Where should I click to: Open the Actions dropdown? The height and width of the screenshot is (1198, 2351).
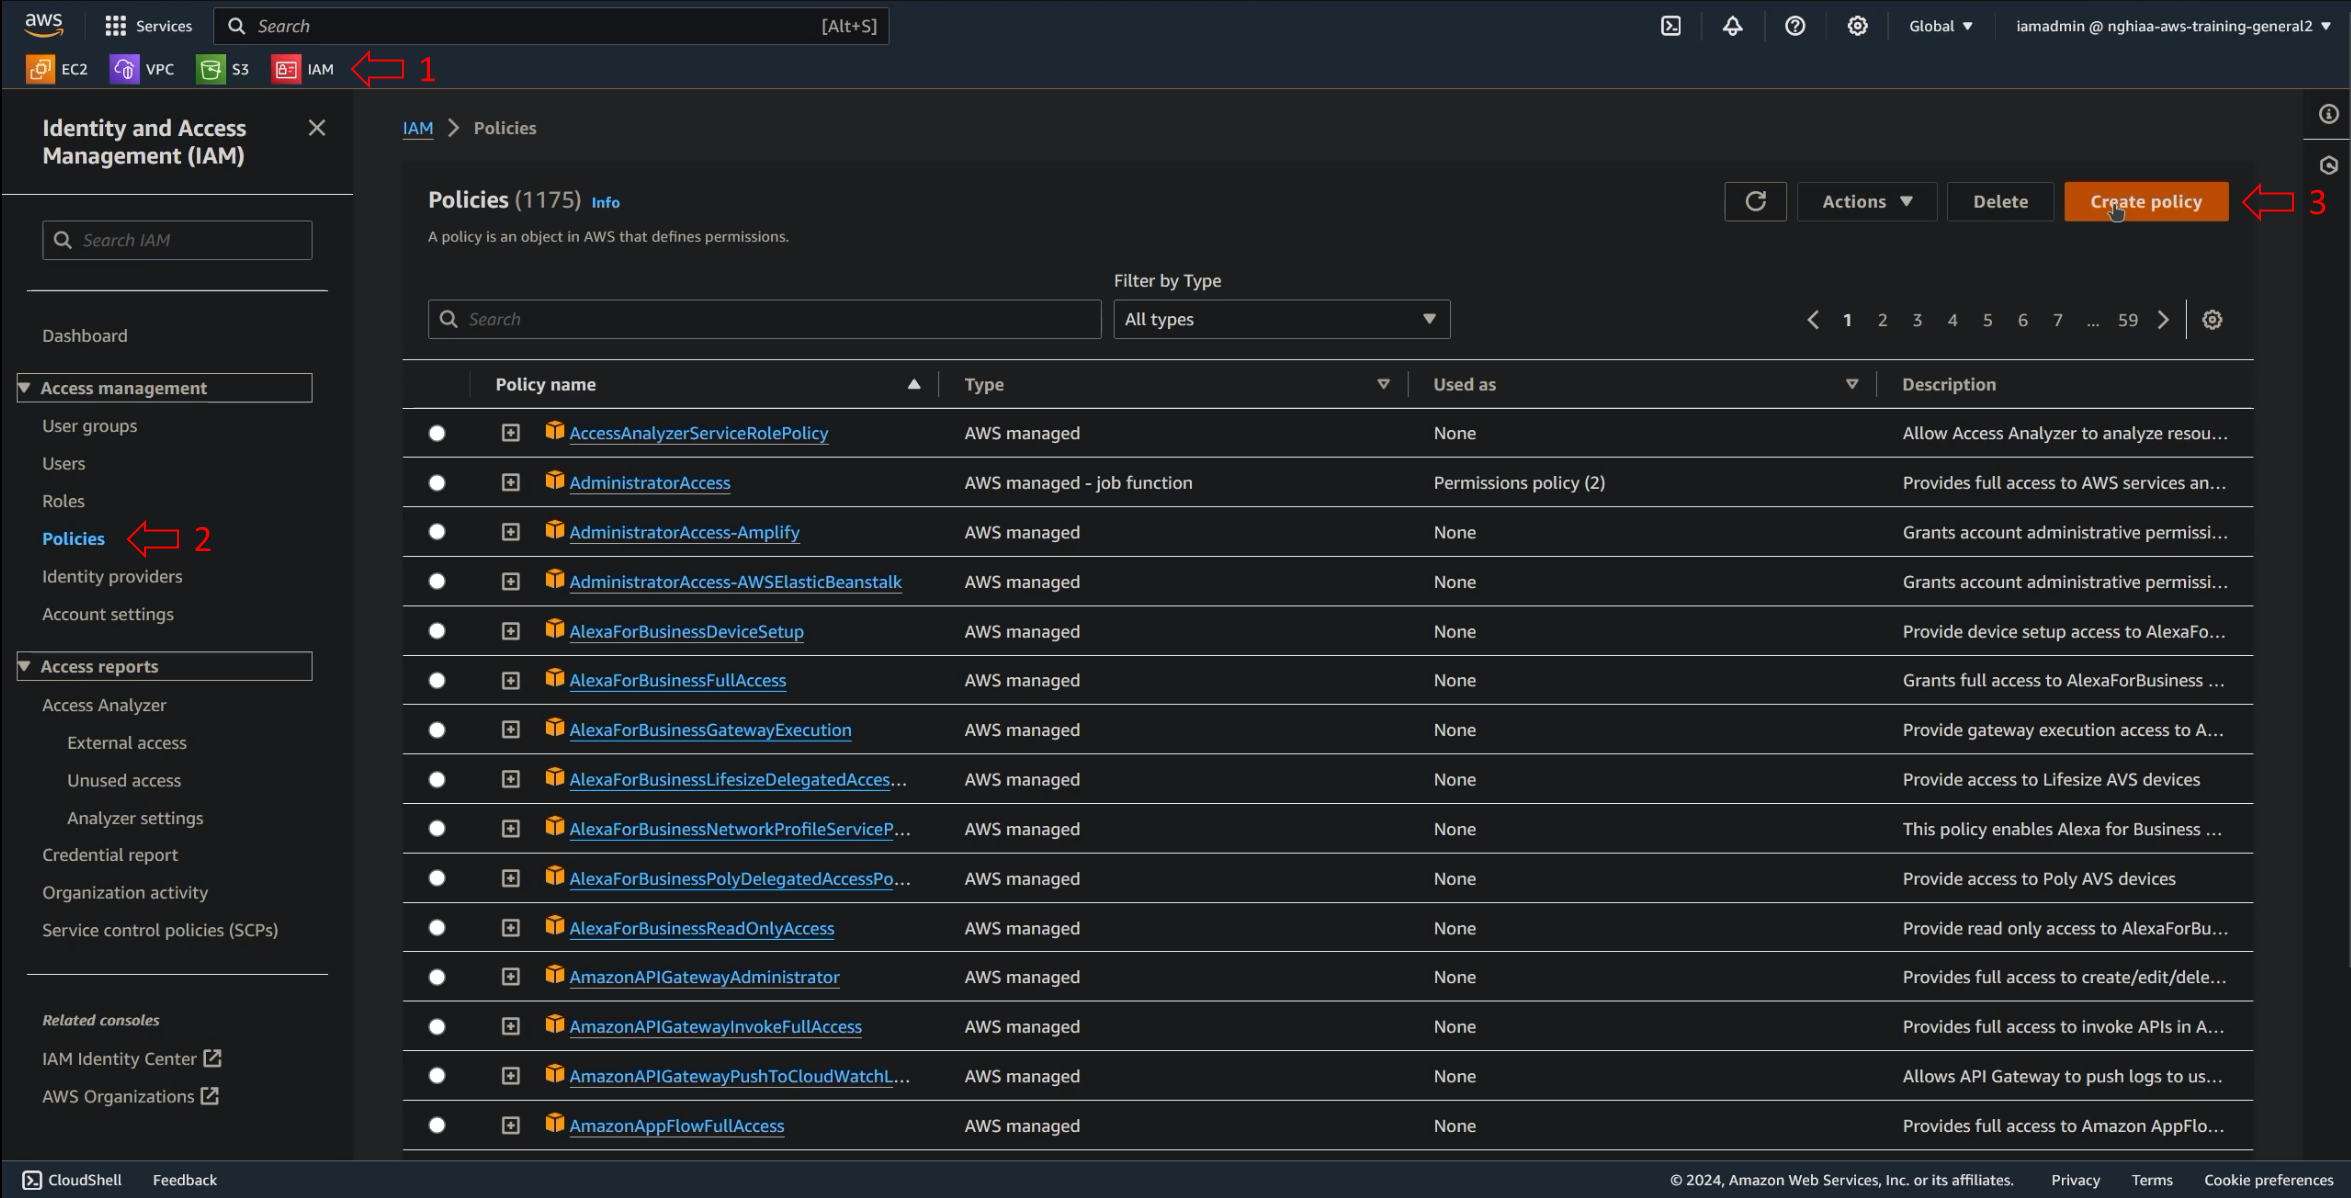pos(1867,201)
